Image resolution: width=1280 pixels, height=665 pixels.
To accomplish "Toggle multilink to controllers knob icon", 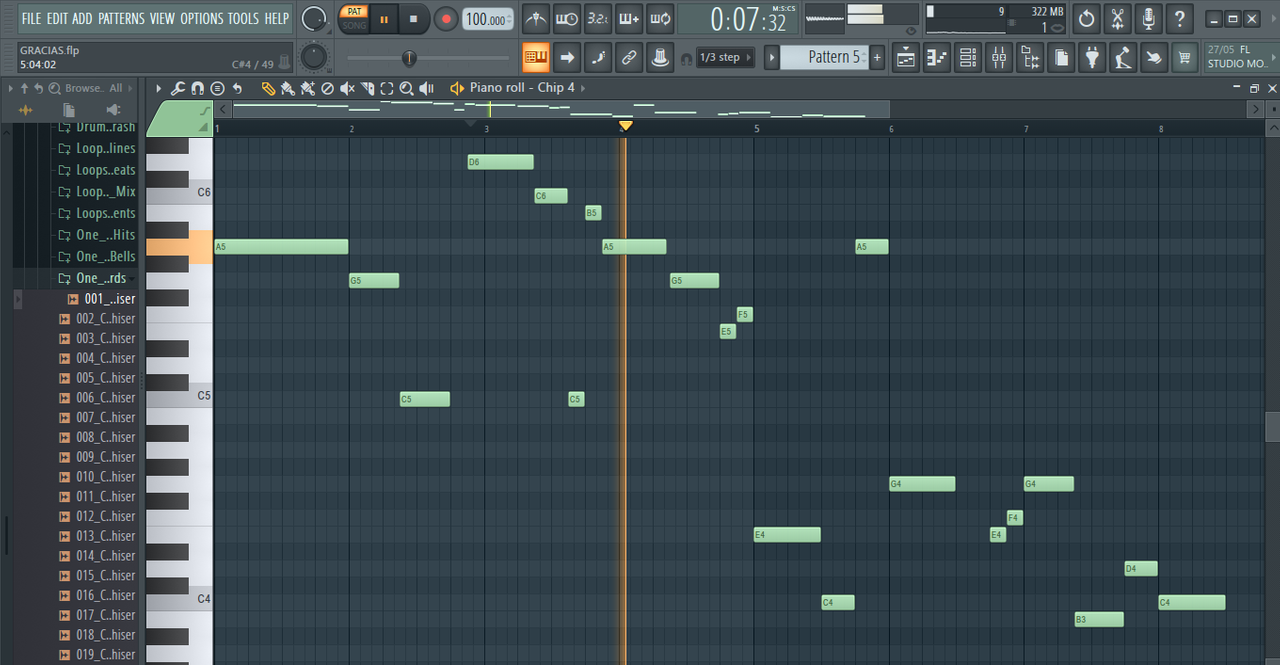I will coord(660,57).
